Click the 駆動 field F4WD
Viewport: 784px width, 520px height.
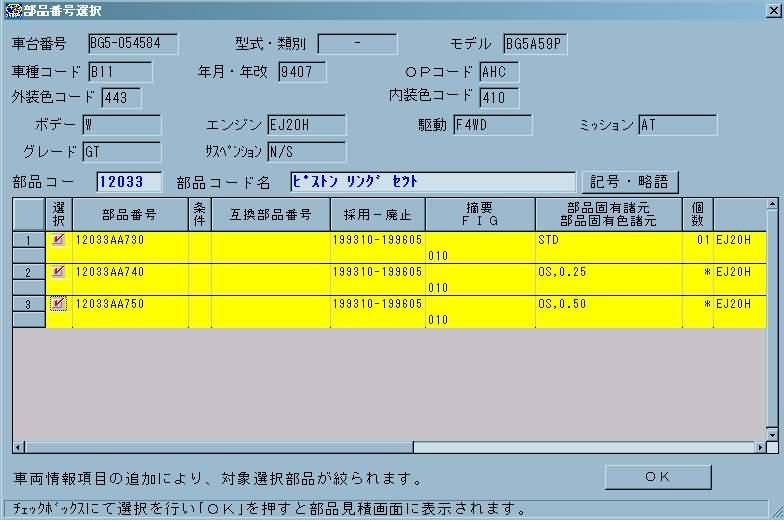point(492,124)
